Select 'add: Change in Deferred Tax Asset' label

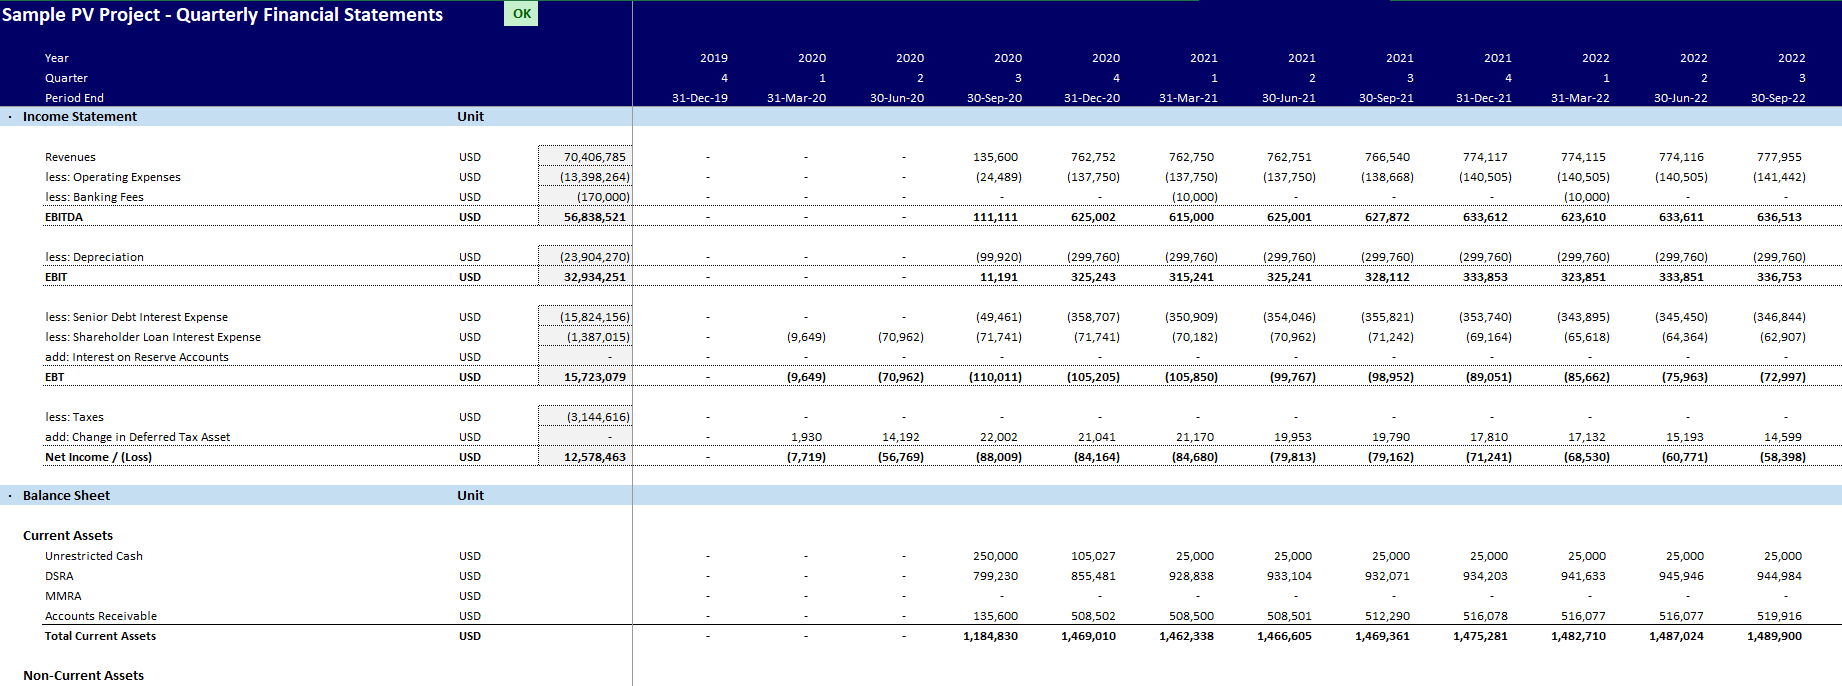click(x=137, y=437)
